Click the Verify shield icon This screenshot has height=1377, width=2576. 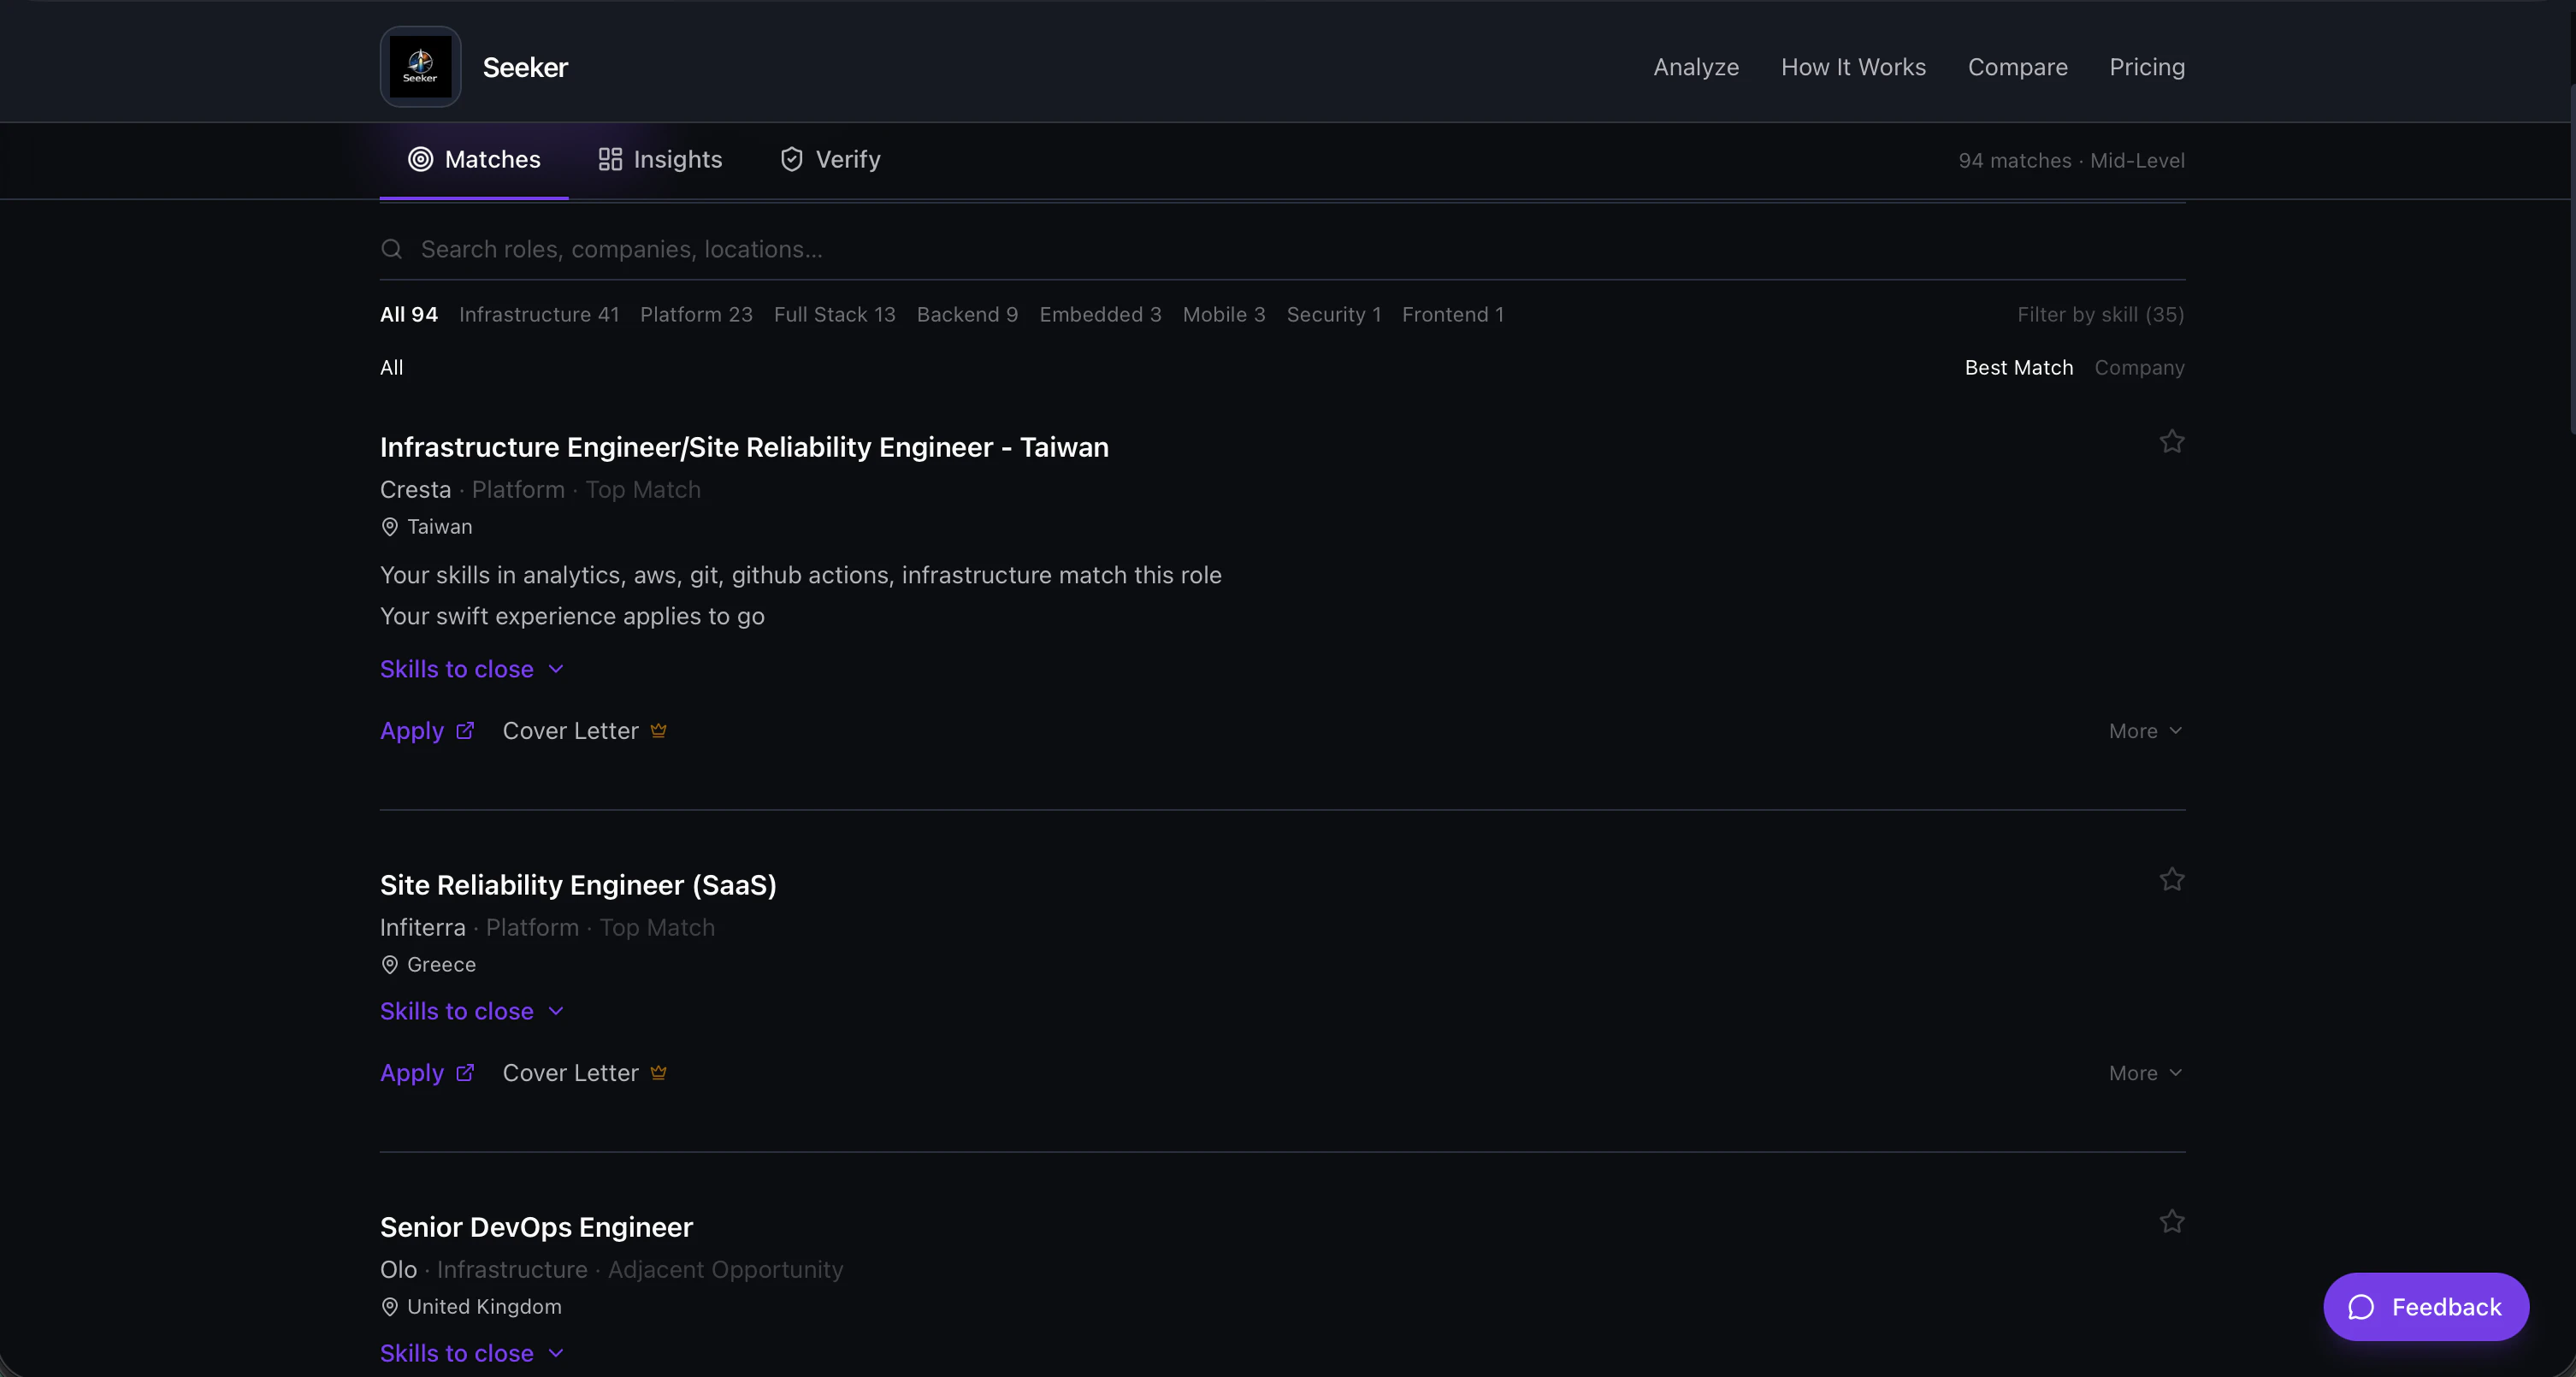pos(791,160)
